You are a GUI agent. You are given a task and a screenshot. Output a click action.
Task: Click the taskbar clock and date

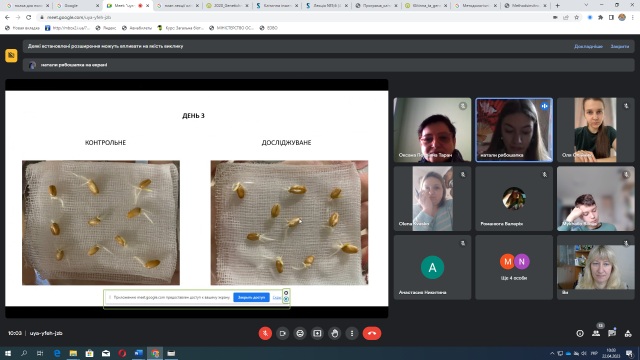(611, 353)
